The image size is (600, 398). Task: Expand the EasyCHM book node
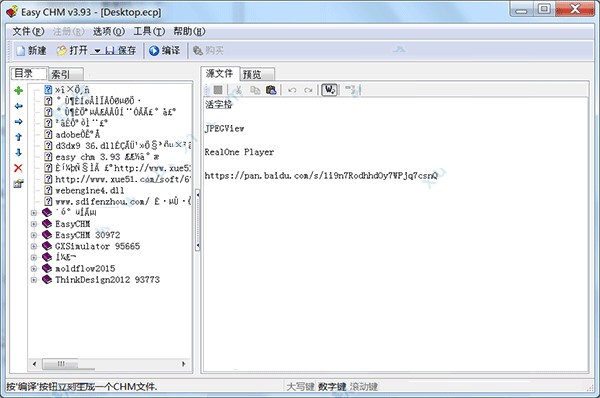[x=34, y=224]
